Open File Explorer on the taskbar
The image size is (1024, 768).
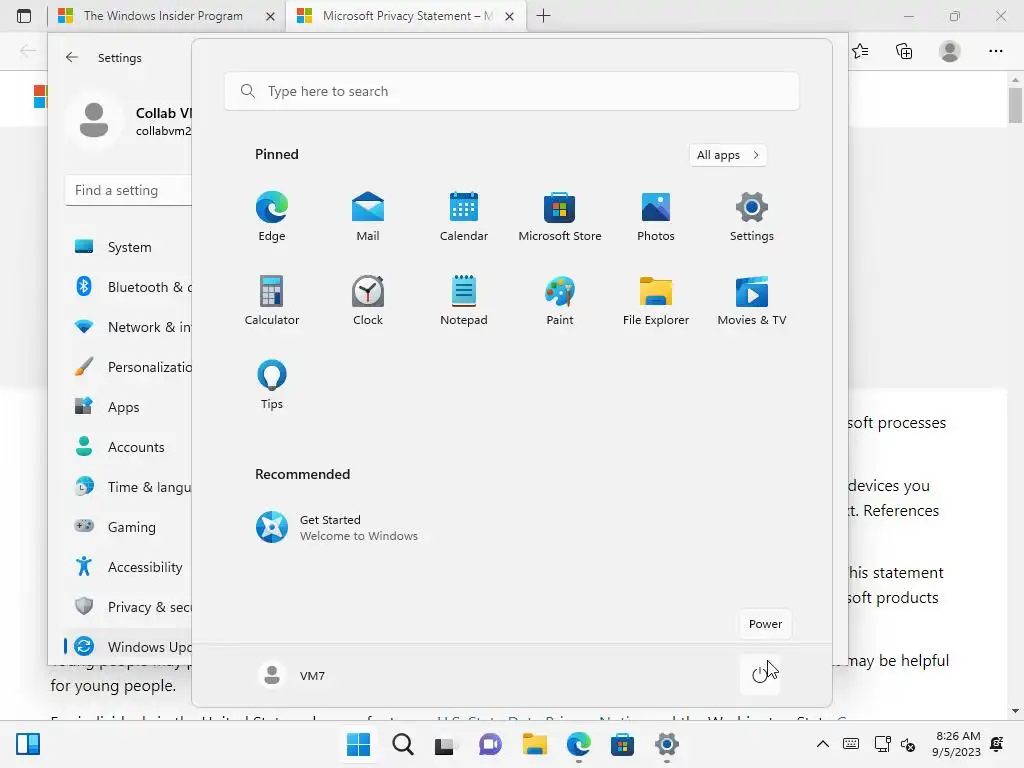coord(534,744)
